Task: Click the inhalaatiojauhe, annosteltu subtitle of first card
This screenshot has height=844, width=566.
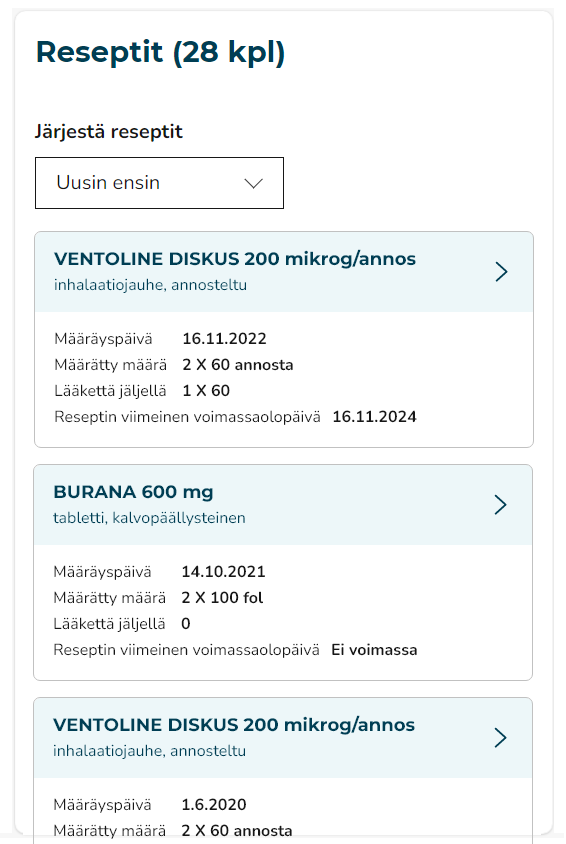Action: click(151, 285)
